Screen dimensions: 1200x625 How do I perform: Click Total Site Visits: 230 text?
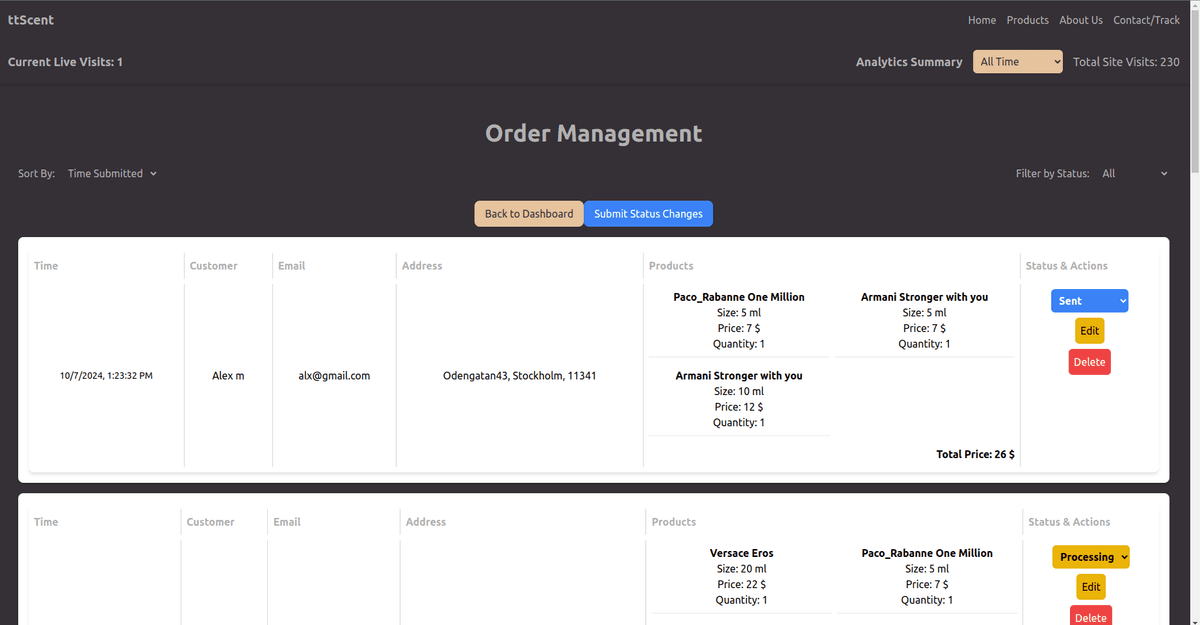click(1126, 62)
